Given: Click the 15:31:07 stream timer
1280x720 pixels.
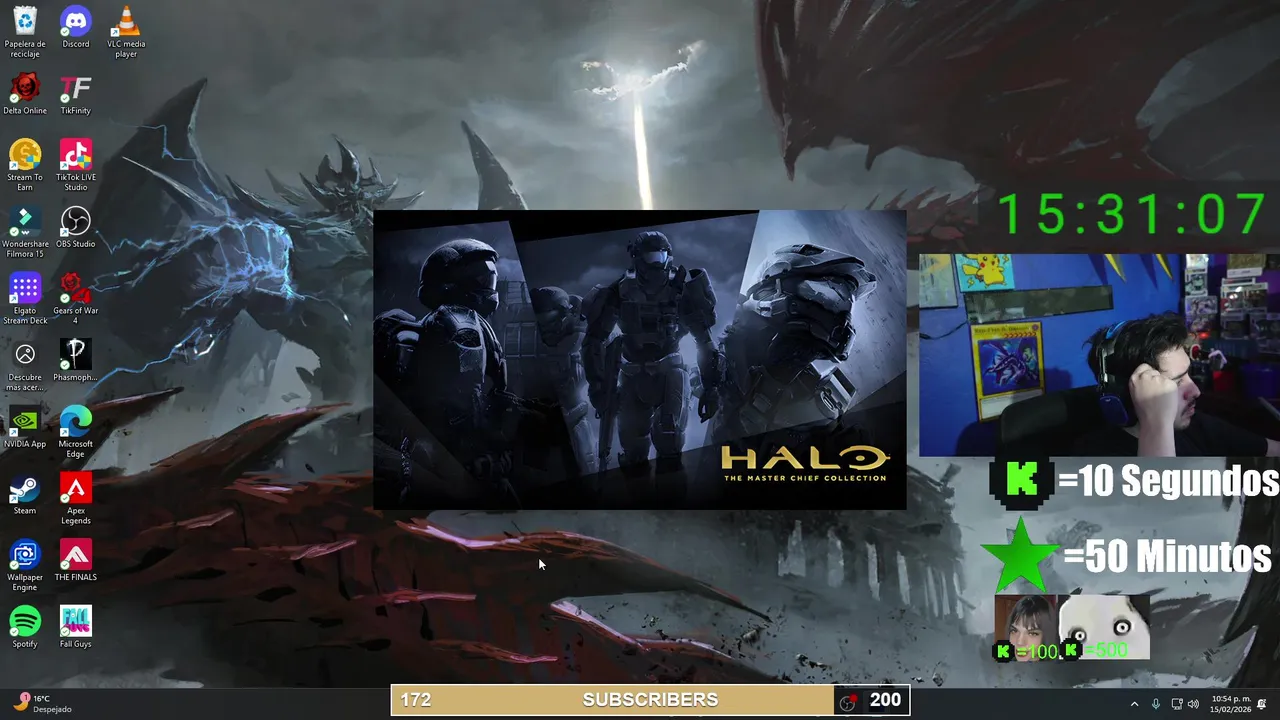Looking at the screenshot, I should [1132, 215].
